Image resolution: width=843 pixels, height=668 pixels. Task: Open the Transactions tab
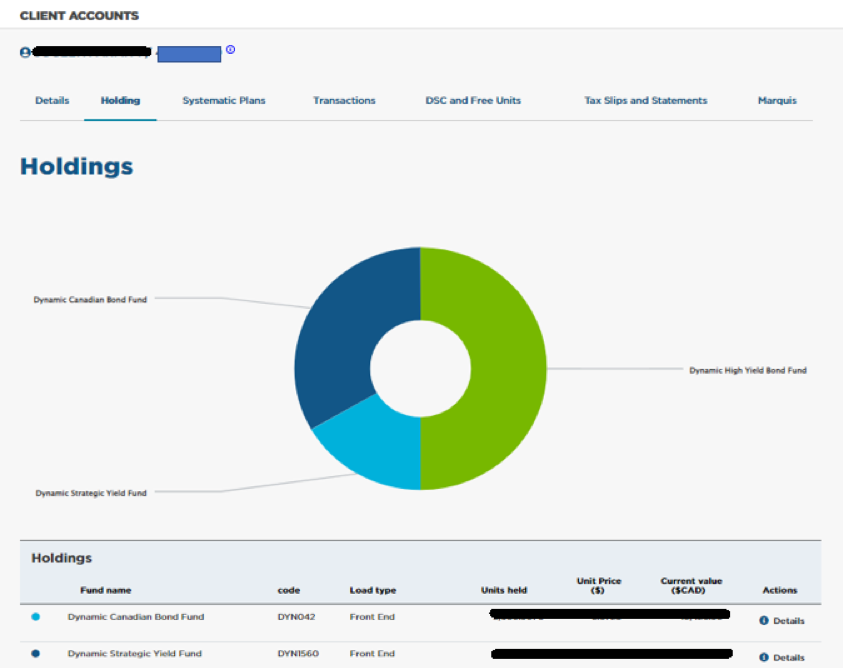coord(344,101)
